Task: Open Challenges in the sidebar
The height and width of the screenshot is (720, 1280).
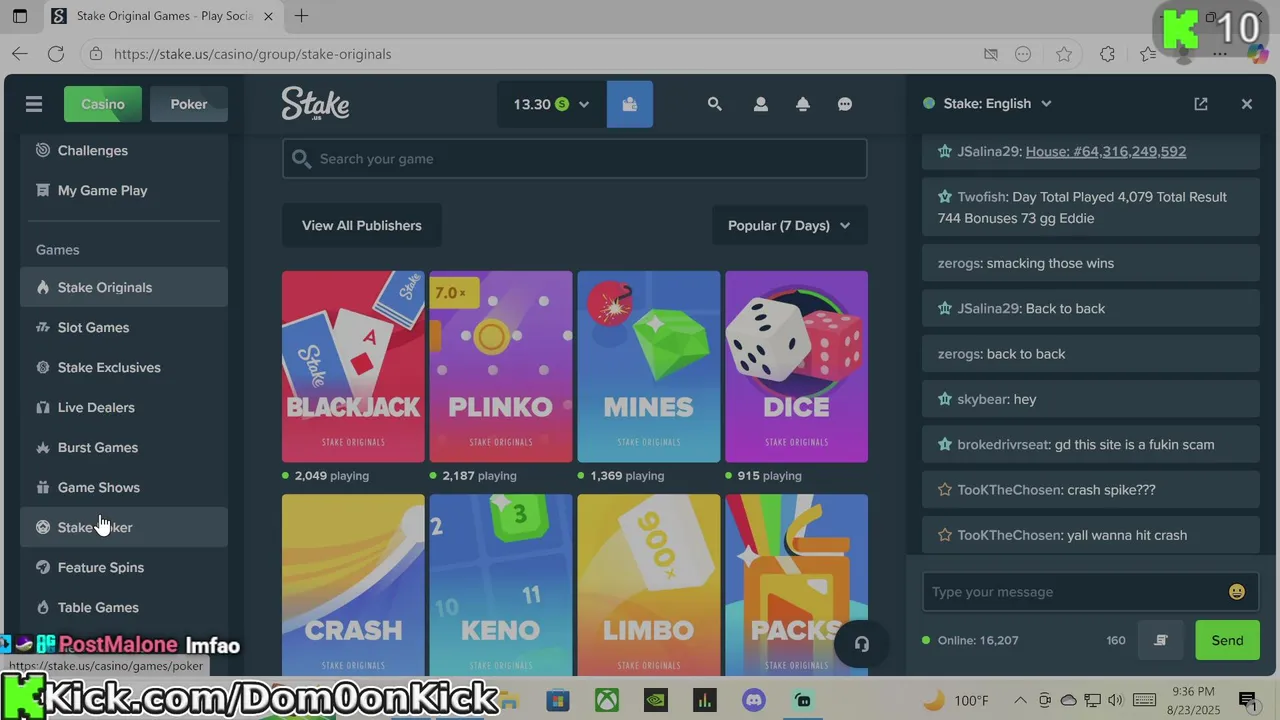Action: pos(124,150)
